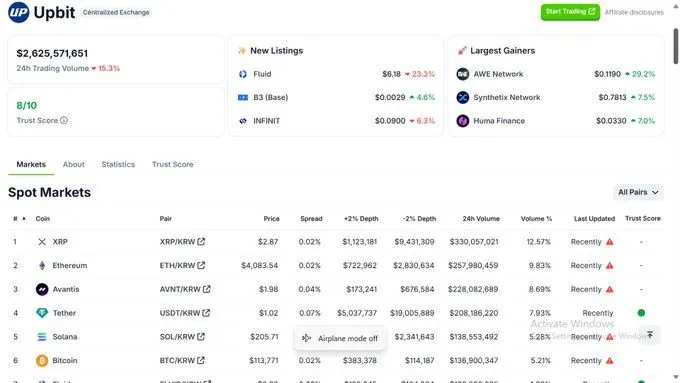Click the page vertical scrollbar thumb
The height and width of the screenshot is (383, 680).
676,46
